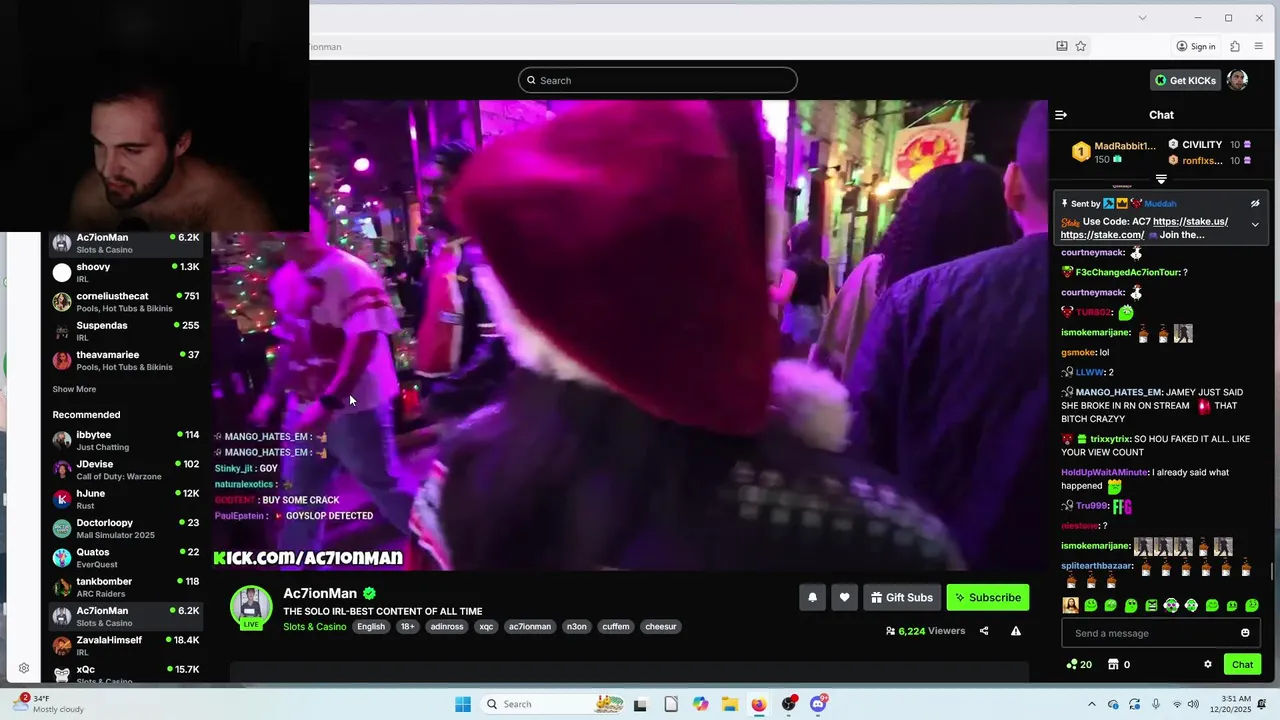The height and width of the screenshot is (720, 1280).
Task: Share the stream via the share icon
Action: click(x=984, y=631)
